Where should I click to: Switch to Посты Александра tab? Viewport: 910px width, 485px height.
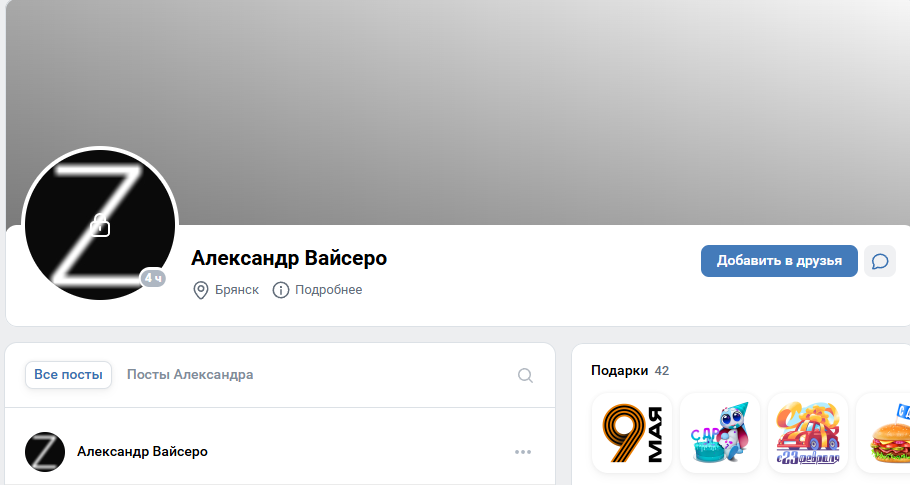tap(190, 375)
